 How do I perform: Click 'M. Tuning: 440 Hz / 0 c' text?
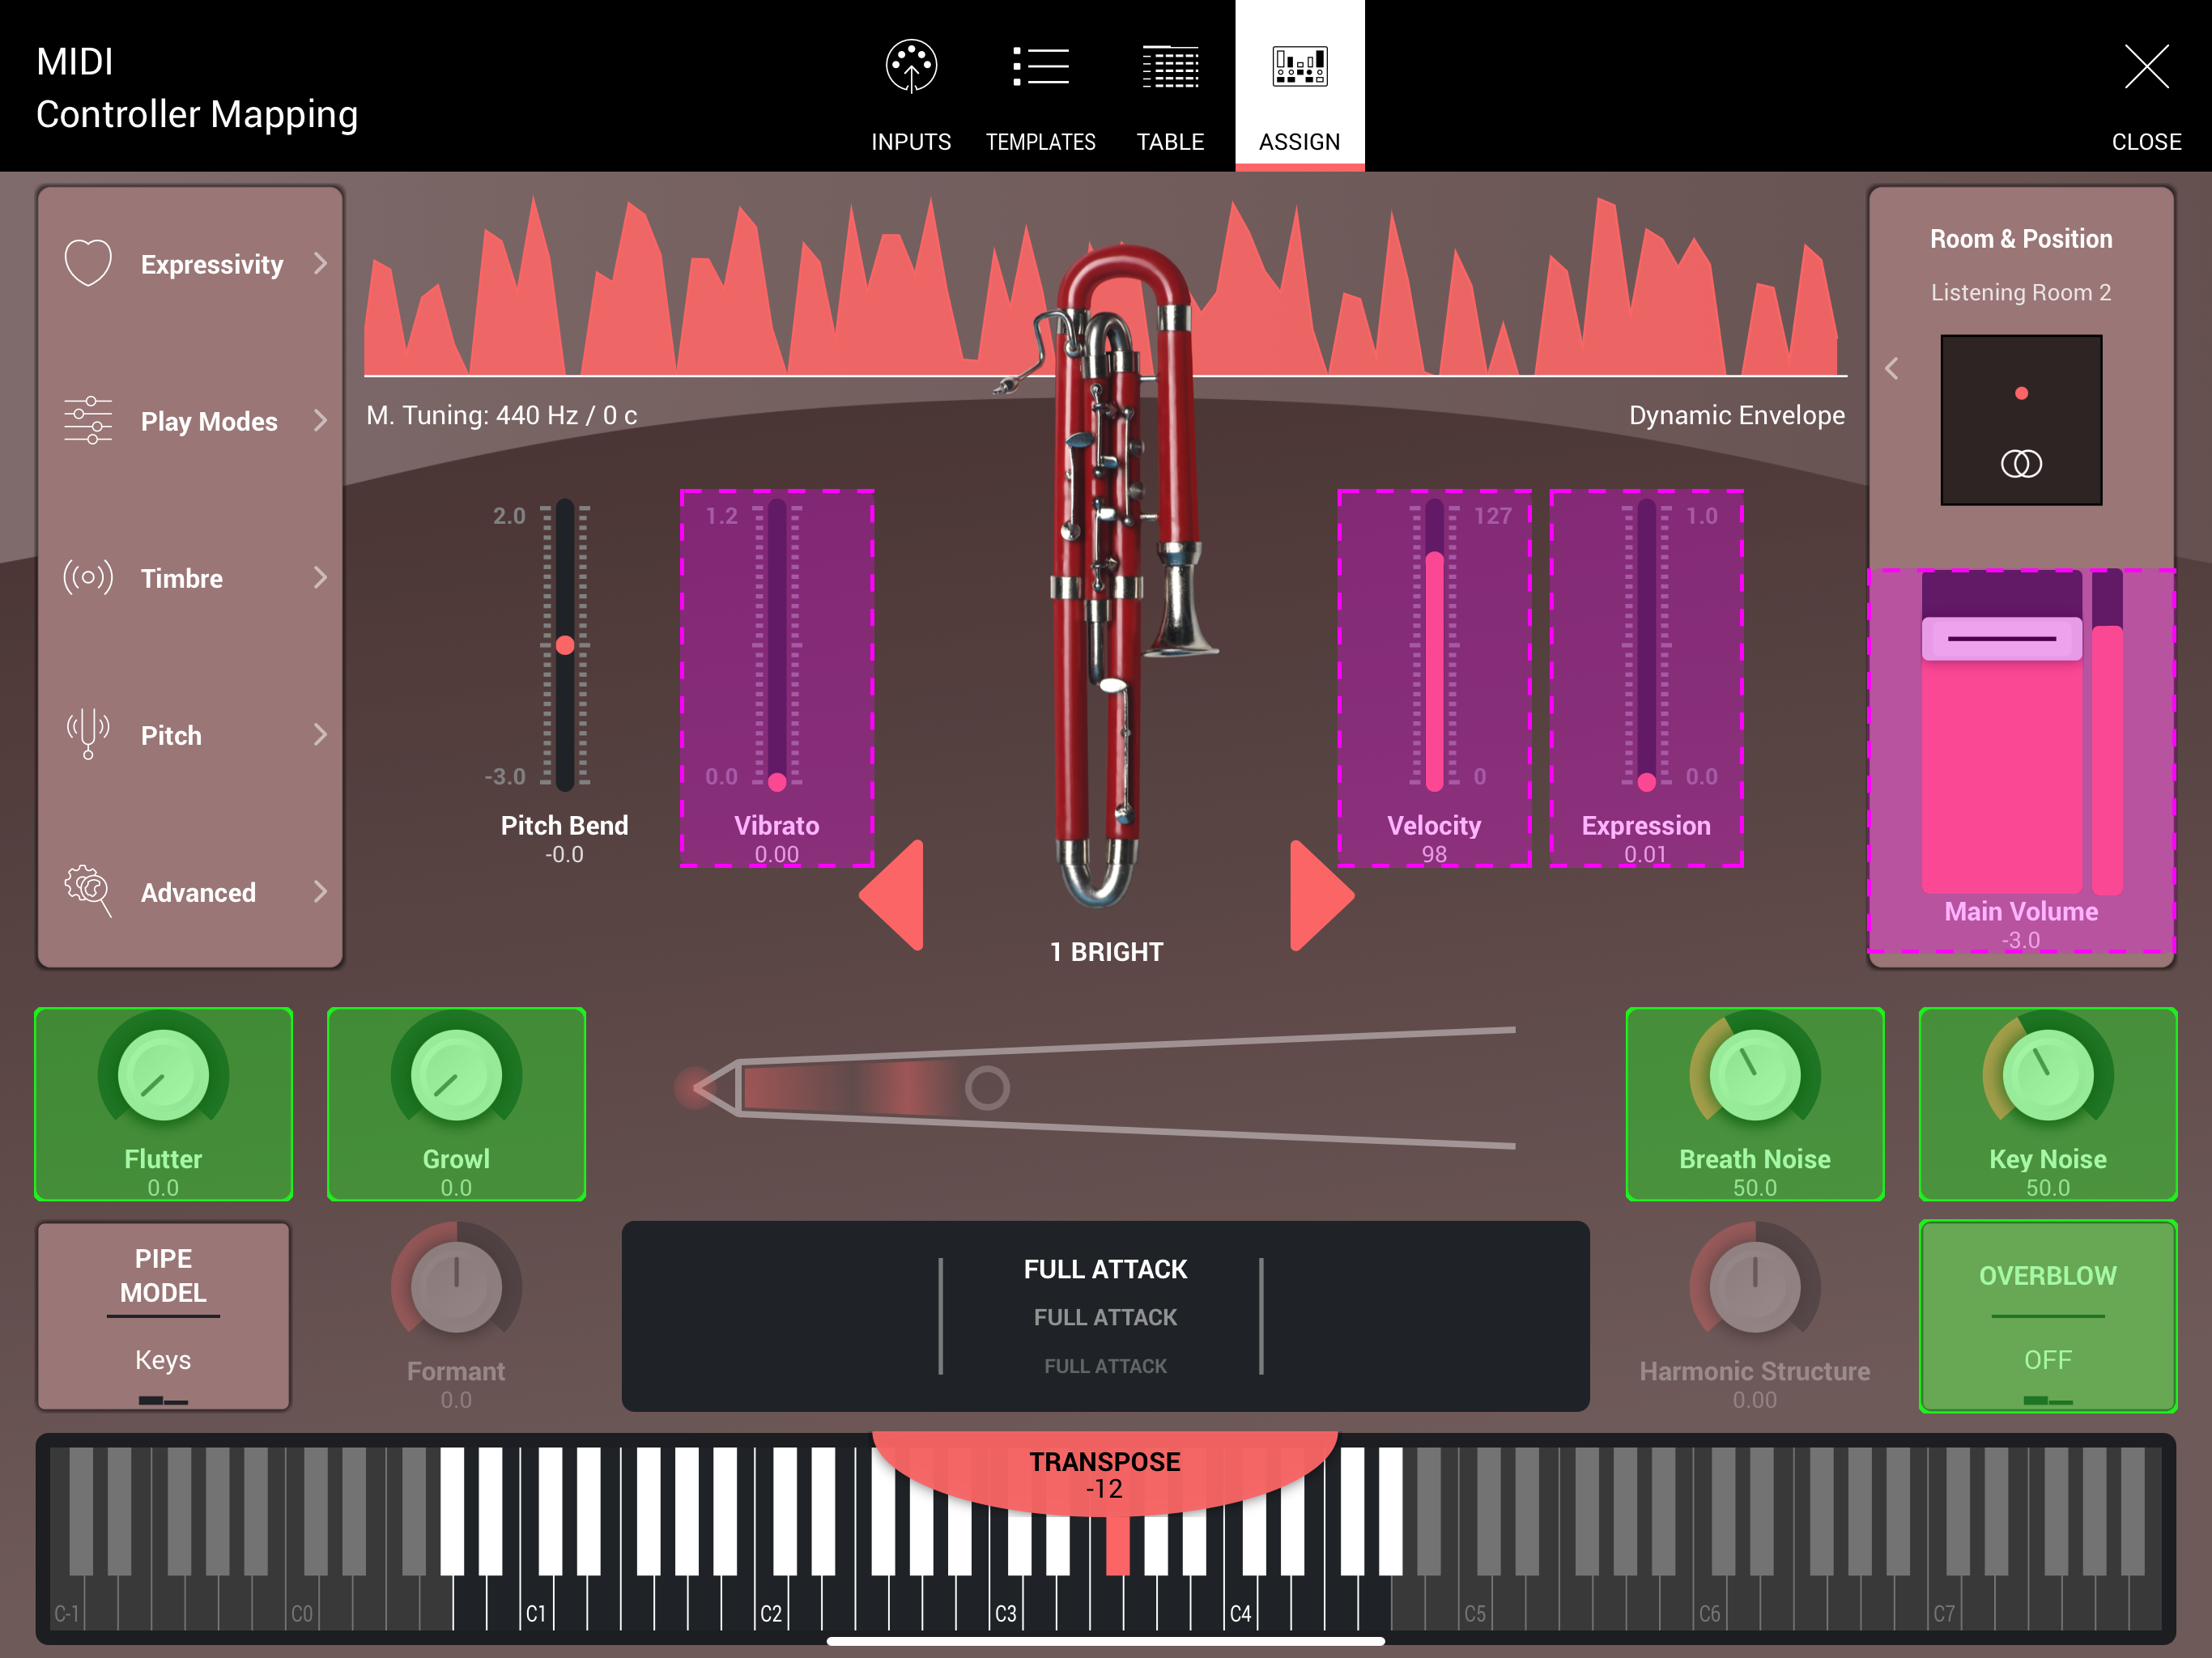(501, 415)
